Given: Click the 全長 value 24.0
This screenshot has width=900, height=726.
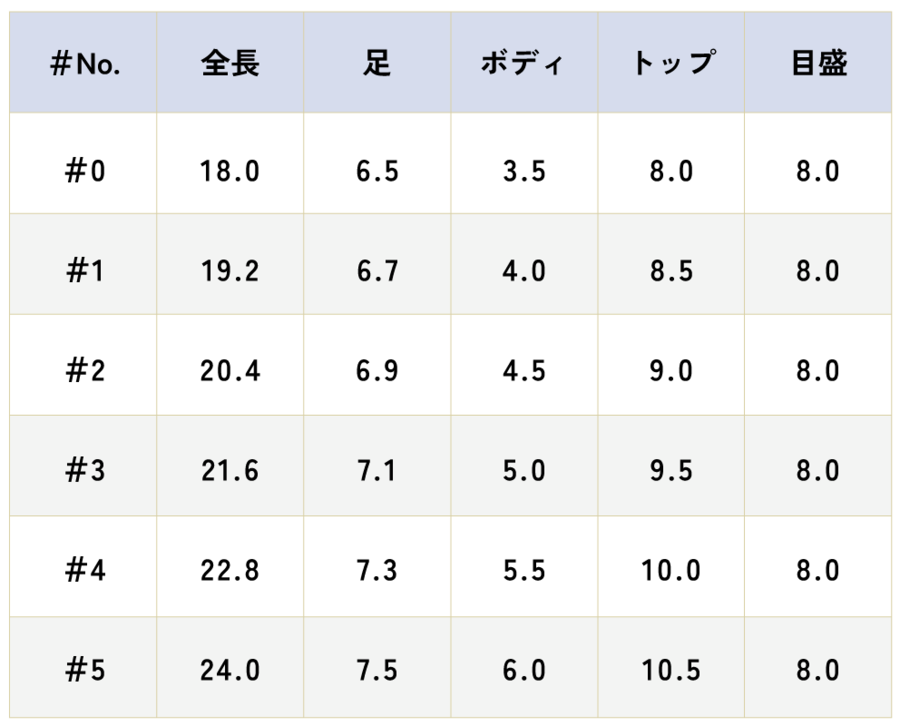Looking at the screenshot, I should pos(230,671).
